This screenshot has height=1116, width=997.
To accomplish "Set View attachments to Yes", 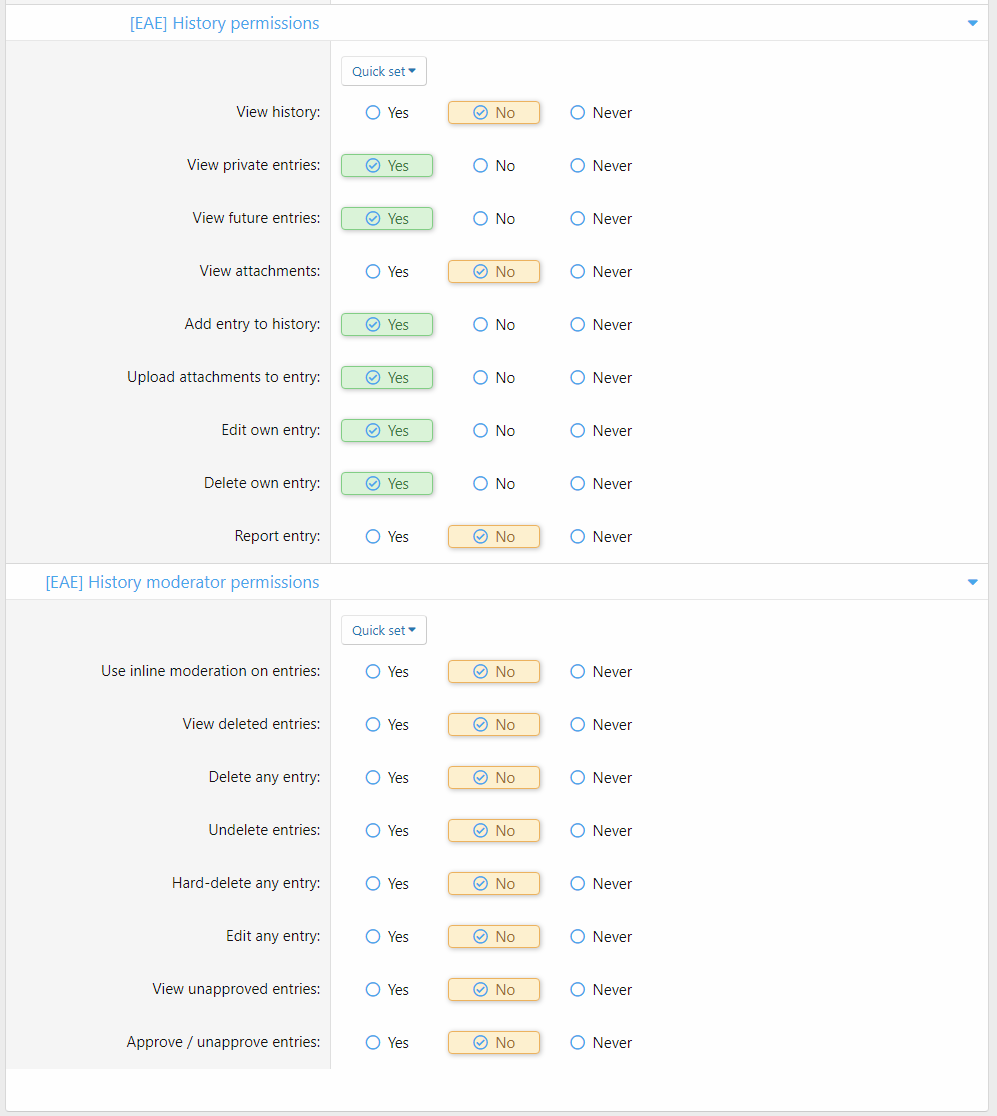I will coord(374,272).
